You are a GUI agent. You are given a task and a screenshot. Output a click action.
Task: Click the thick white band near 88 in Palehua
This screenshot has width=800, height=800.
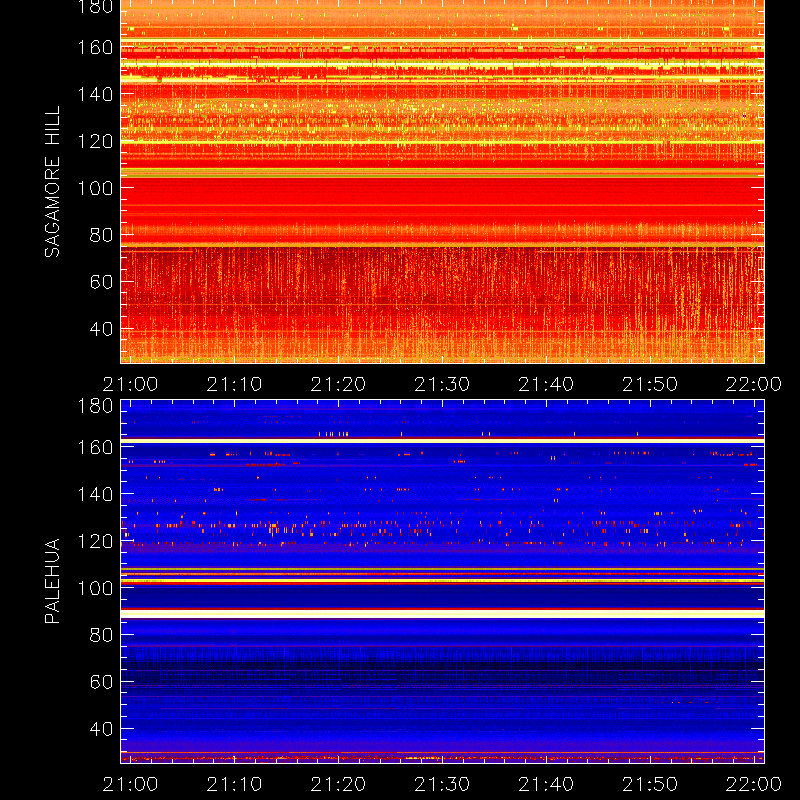[442, 614]
